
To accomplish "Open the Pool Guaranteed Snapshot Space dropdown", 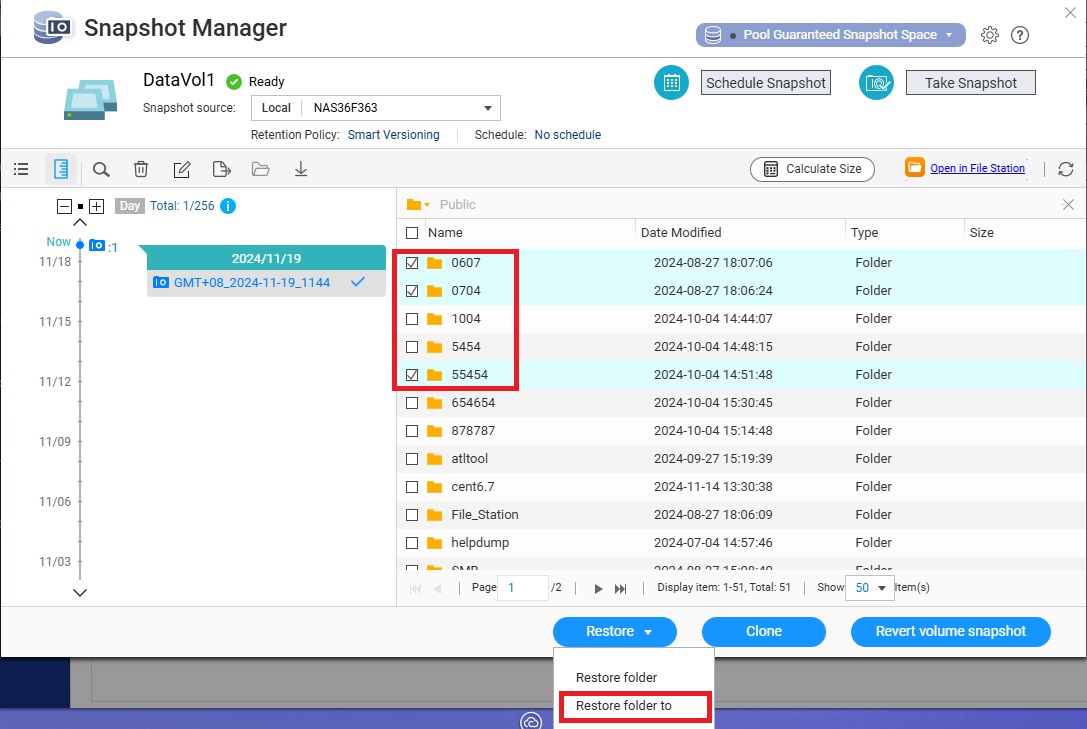I will click(x=831, y=35).
